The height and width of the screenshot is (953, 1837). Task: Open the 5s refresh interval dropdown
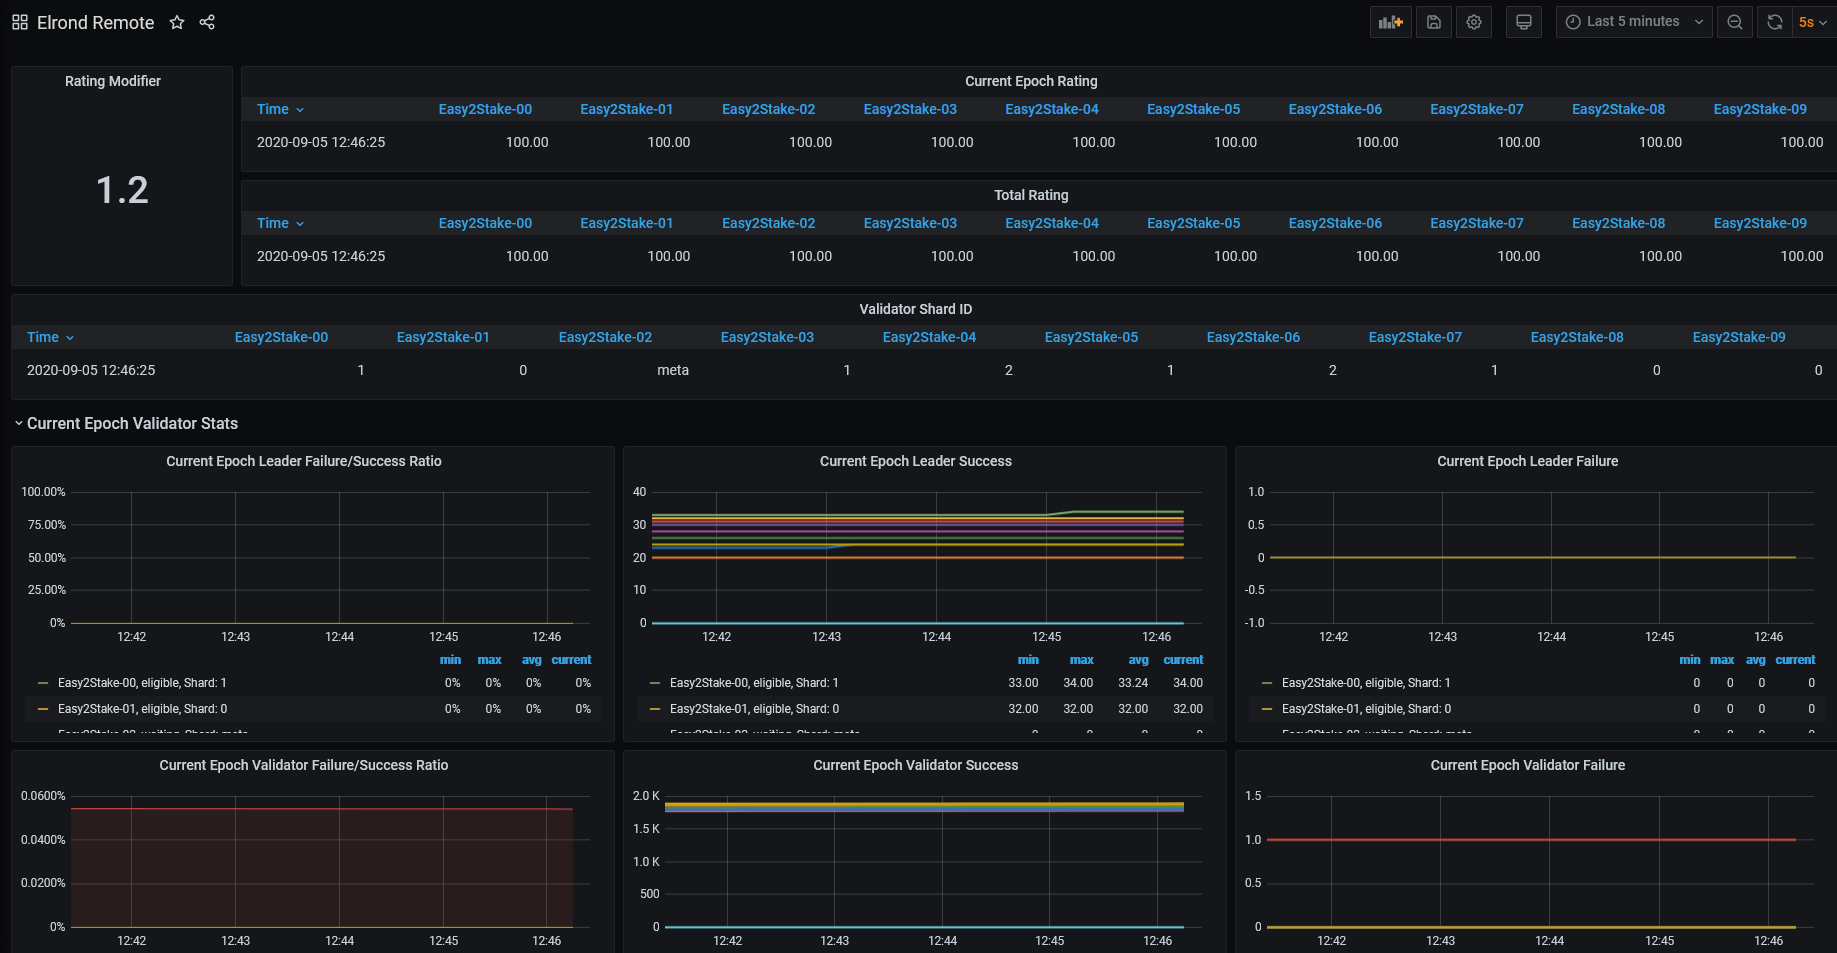pyautogui.click(x=1814, y=22)
